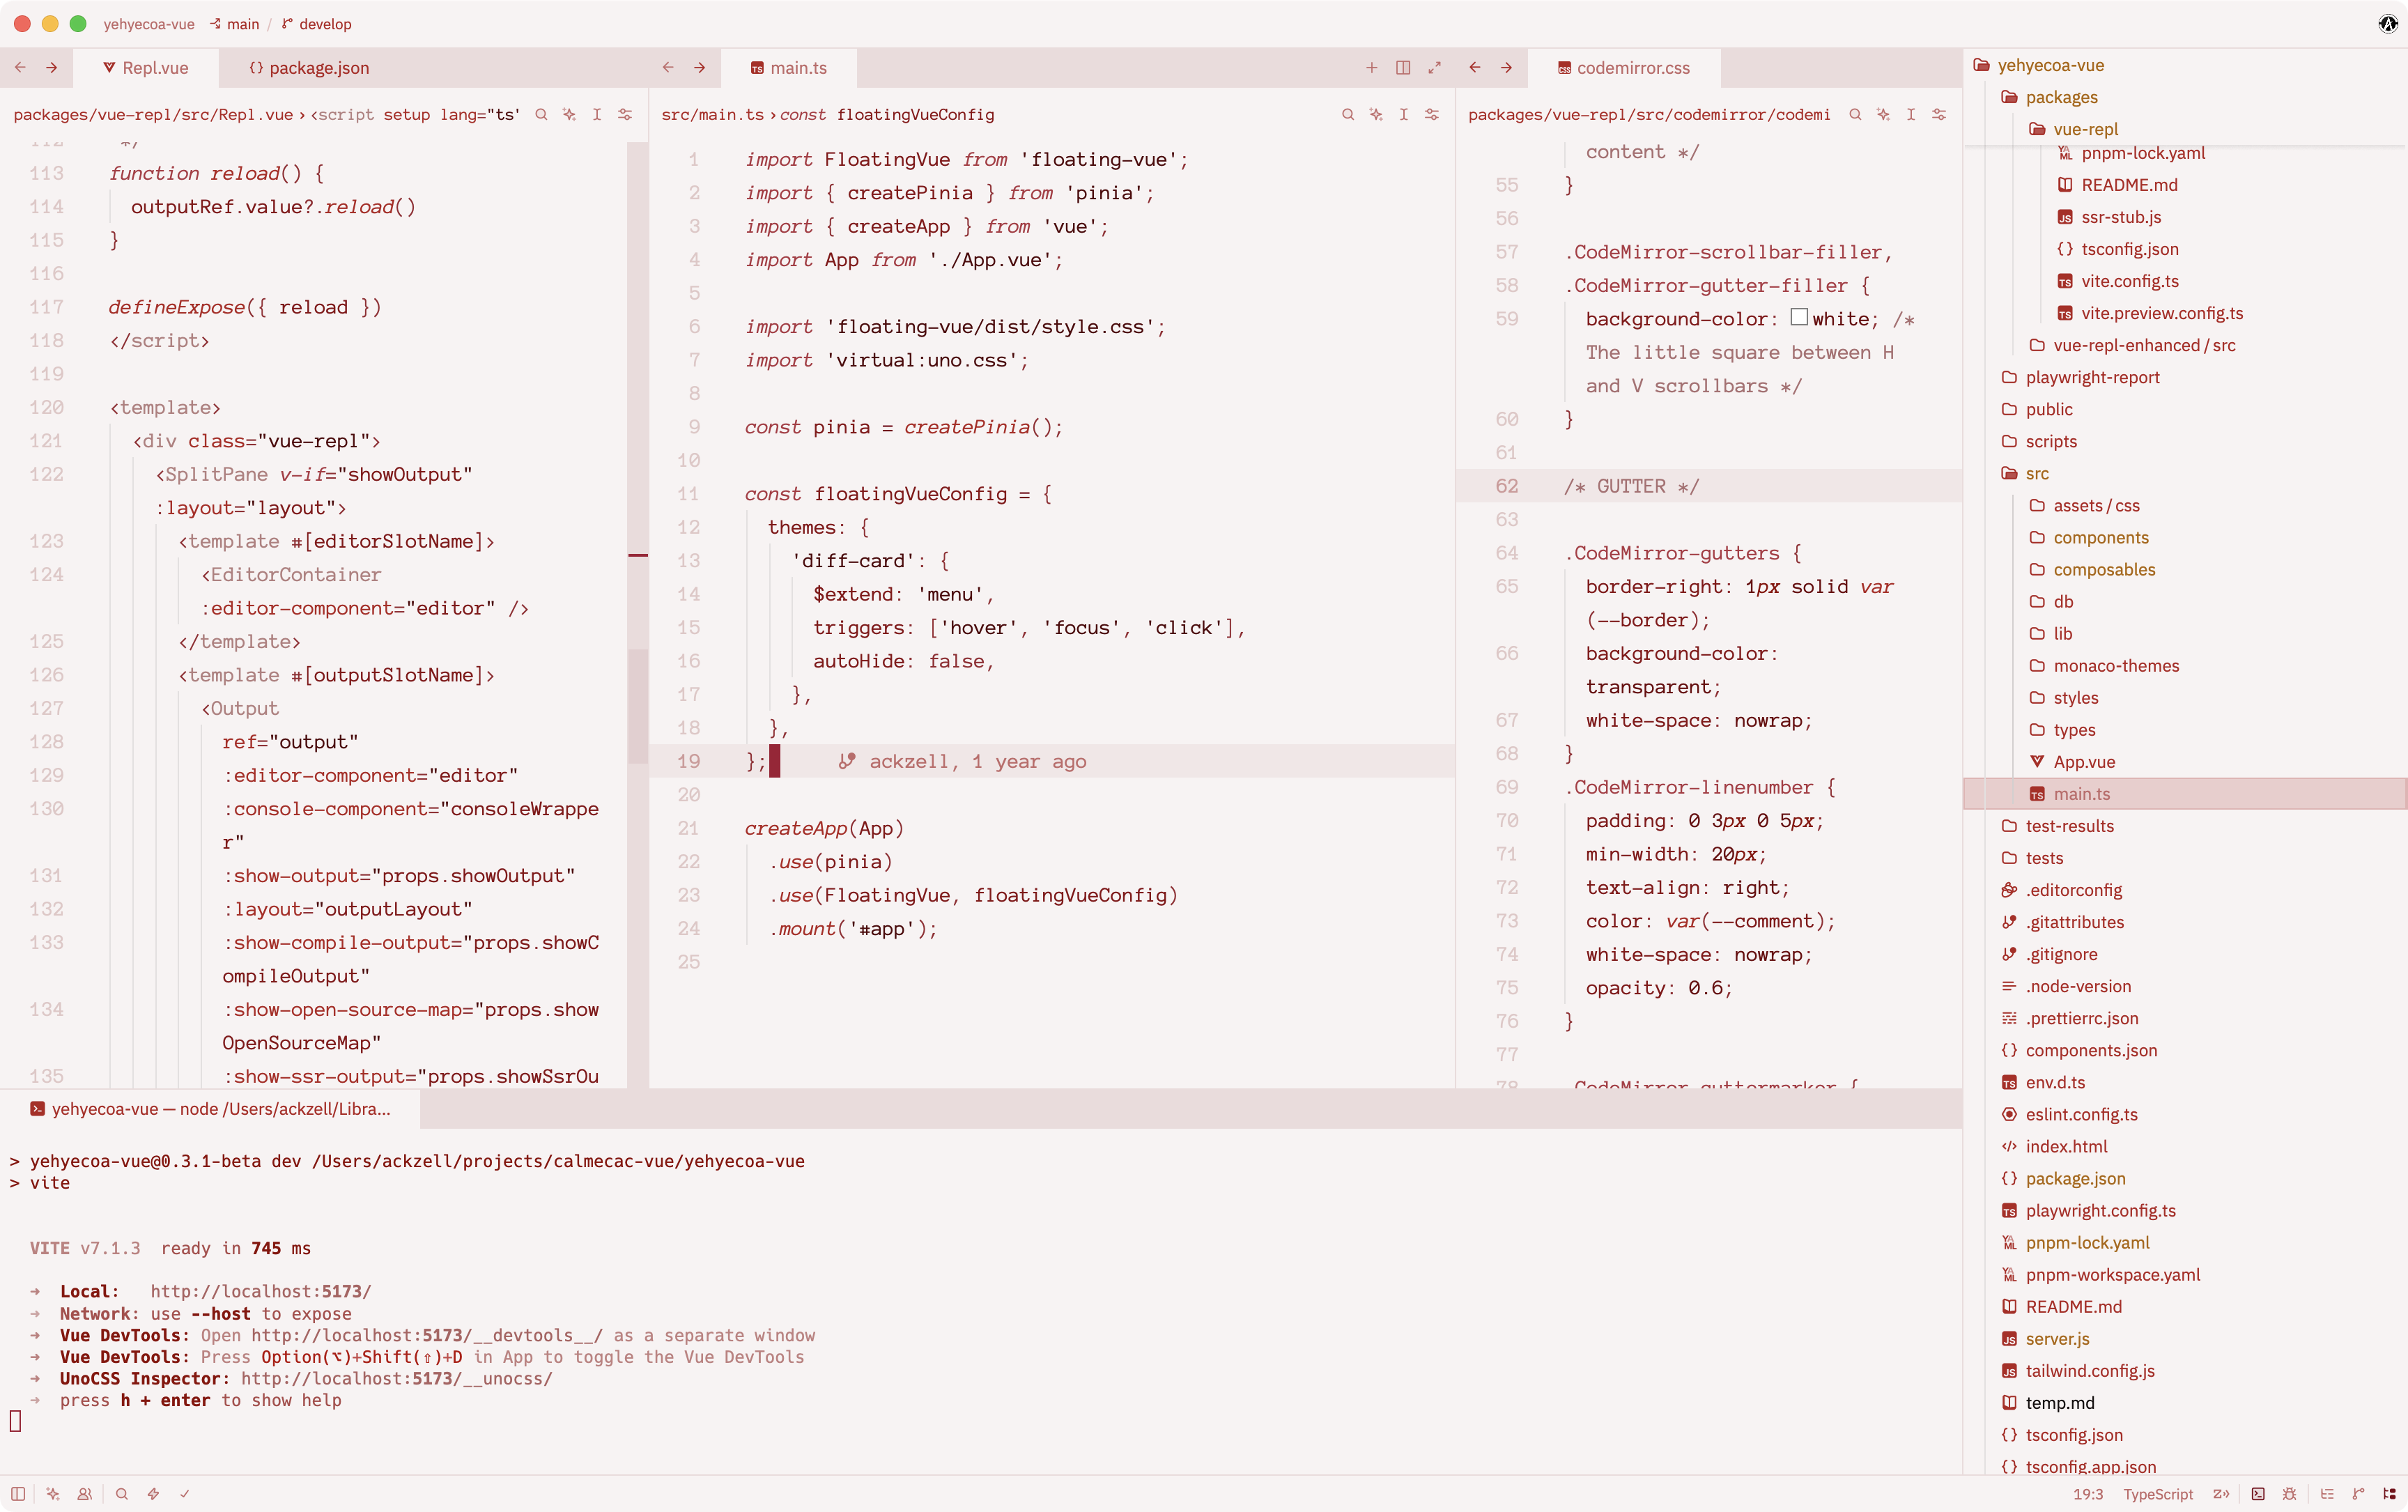2408x1512 pixels.
Task: Click the yehyecoa-vue project name in title bar
Action: tap(149, 24)
